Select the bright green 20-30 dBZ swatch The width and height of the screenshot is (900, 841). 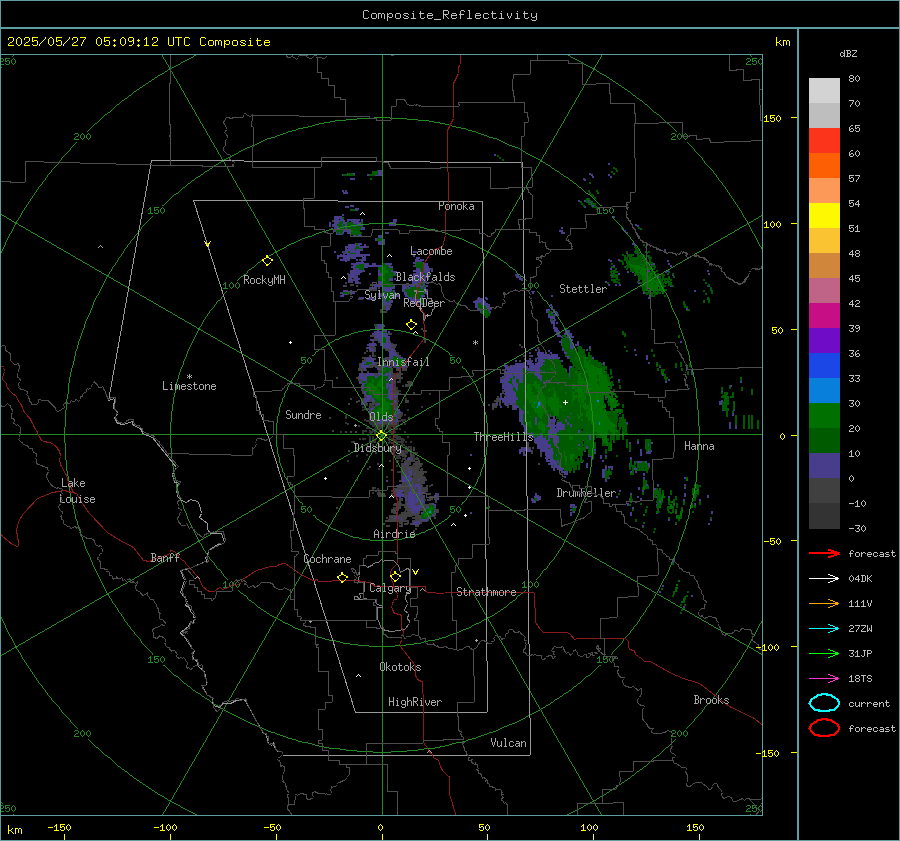click(824, 416)
